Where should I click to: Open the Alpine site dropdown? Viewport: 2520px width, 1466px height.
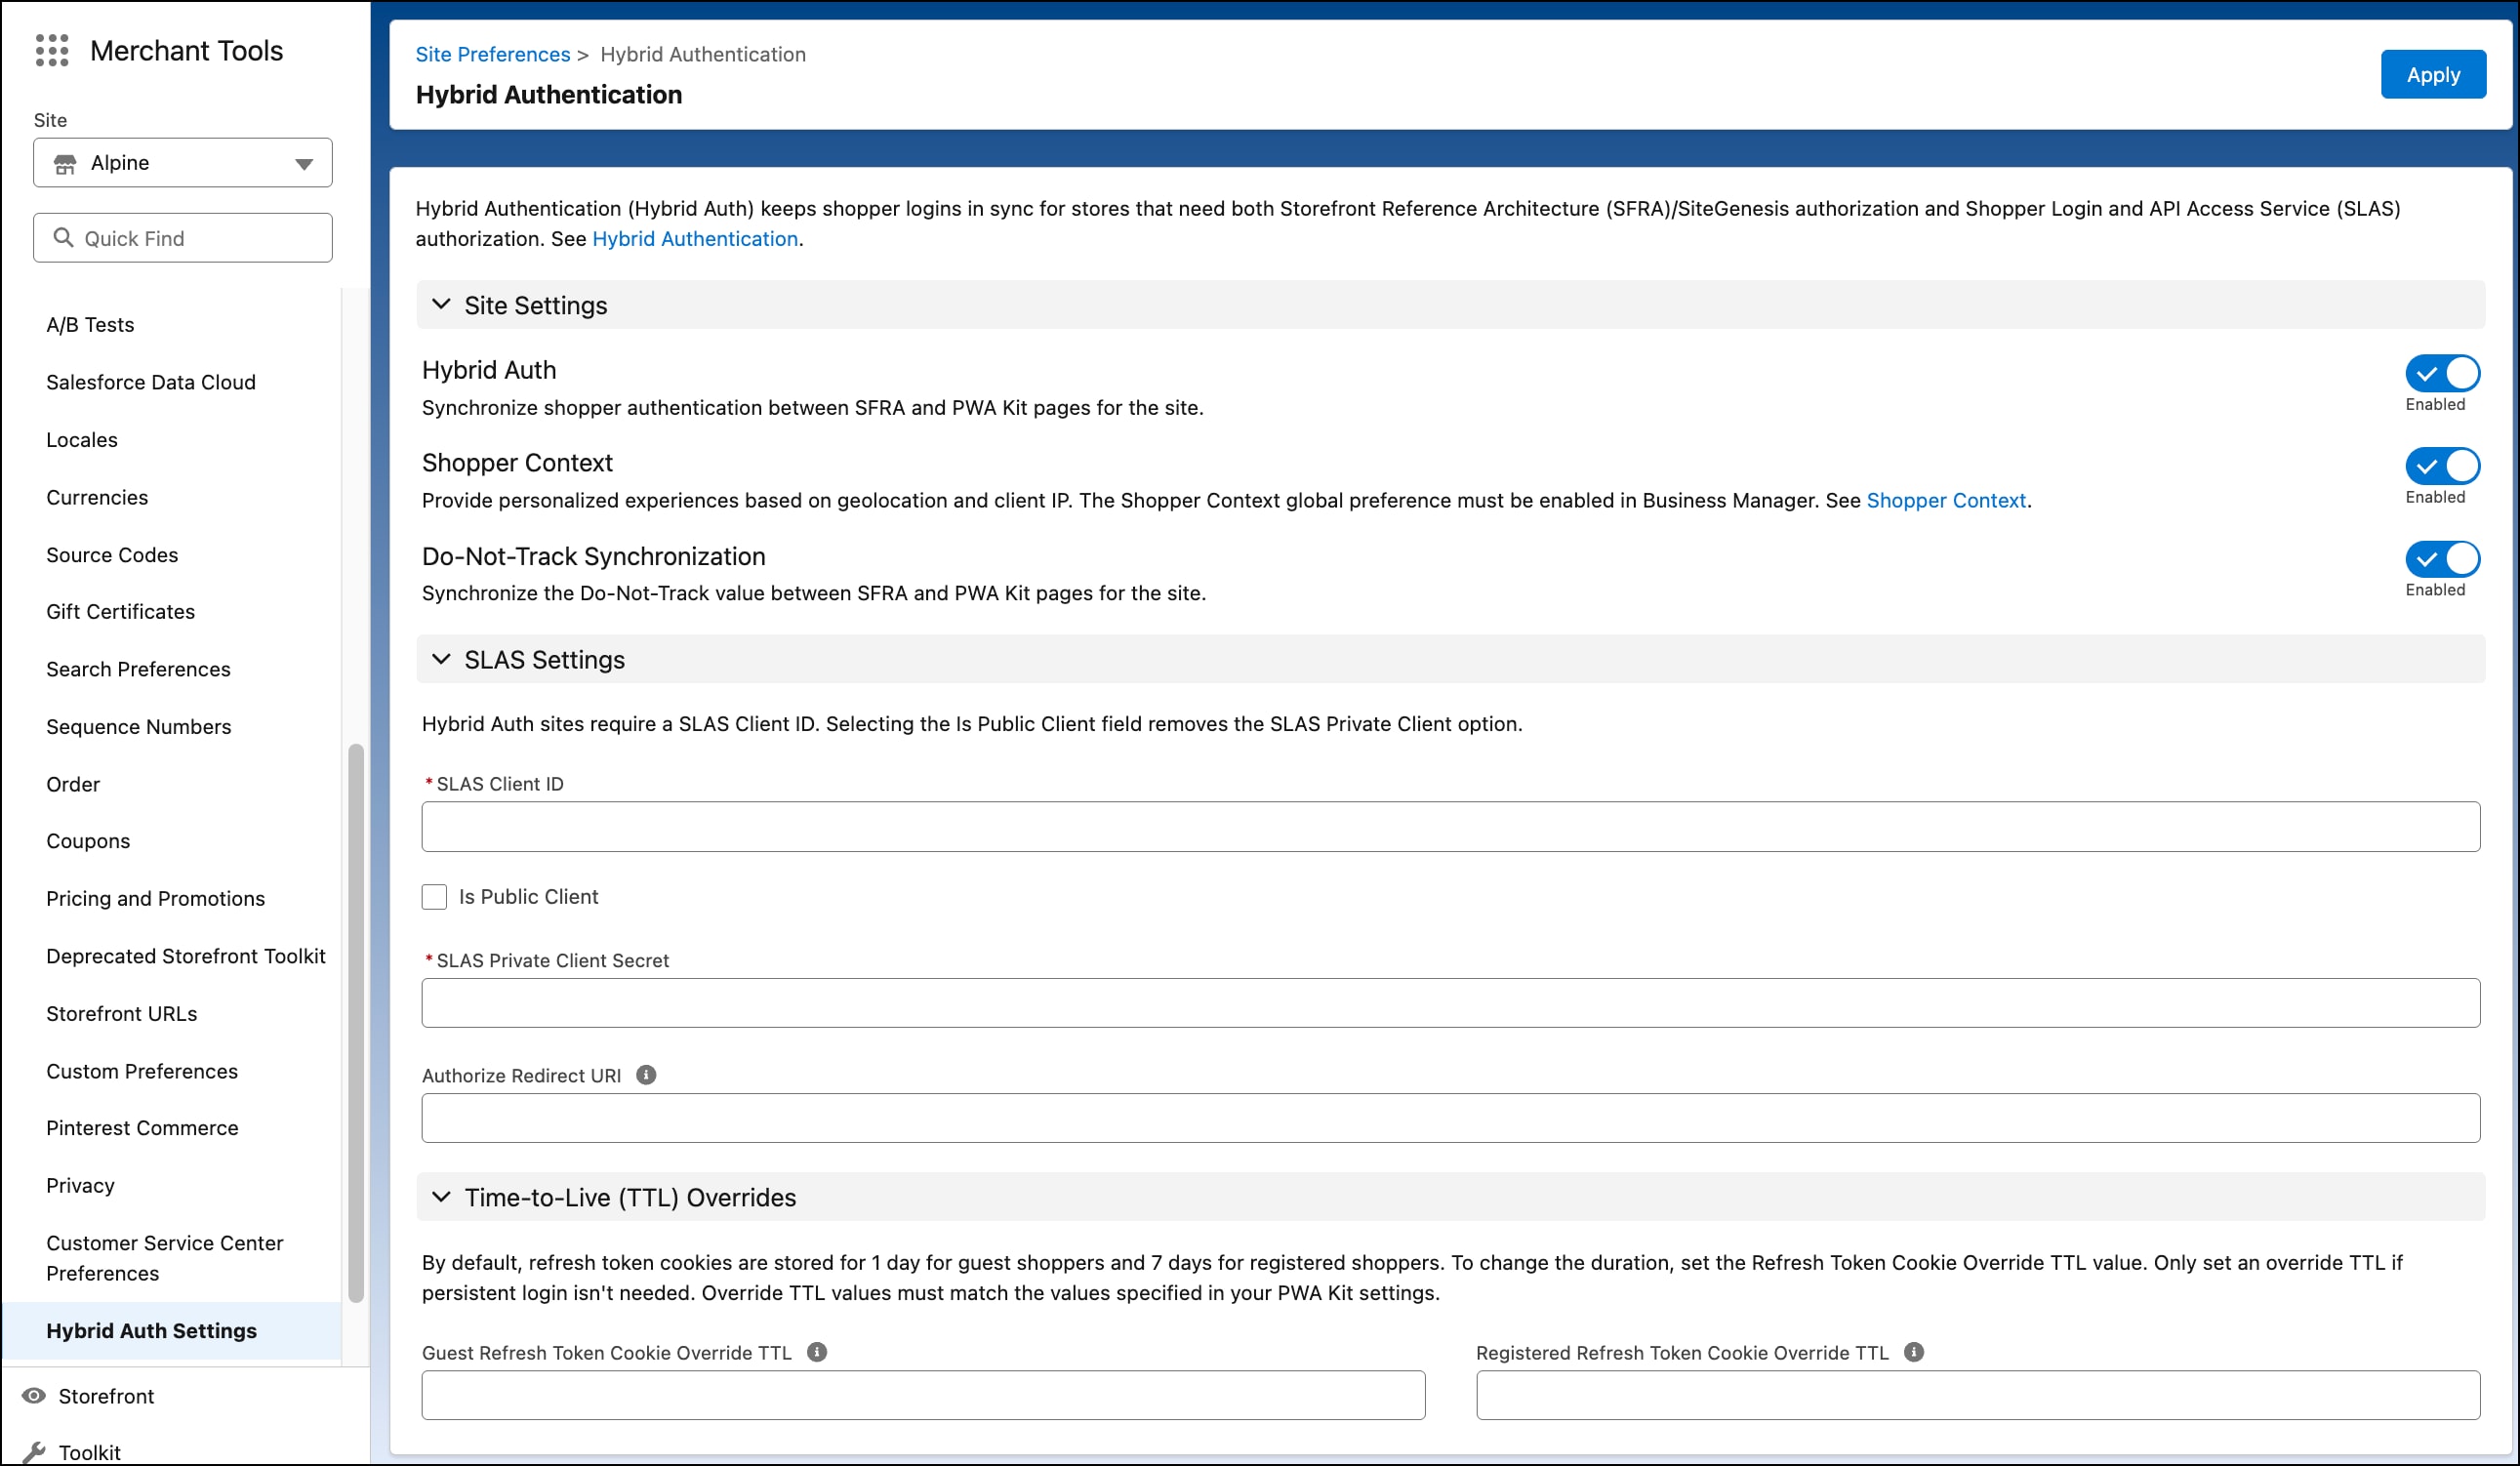point(183,163)
